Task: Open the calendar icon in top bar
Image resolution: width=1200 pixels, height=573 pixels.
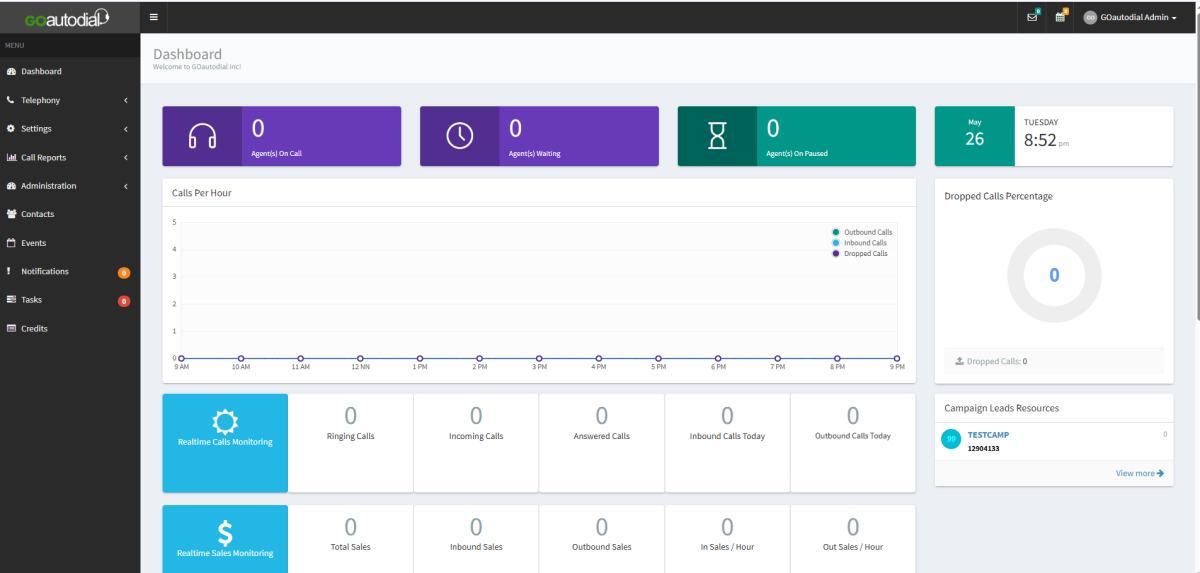Action: tap(1060, 17)
